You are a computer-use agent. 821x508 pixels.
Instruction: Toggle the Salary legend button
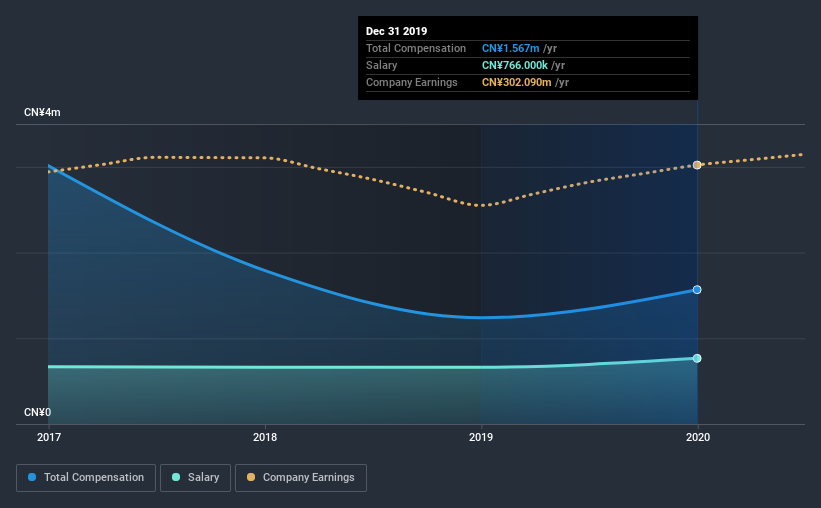click(x=195, y=478)
